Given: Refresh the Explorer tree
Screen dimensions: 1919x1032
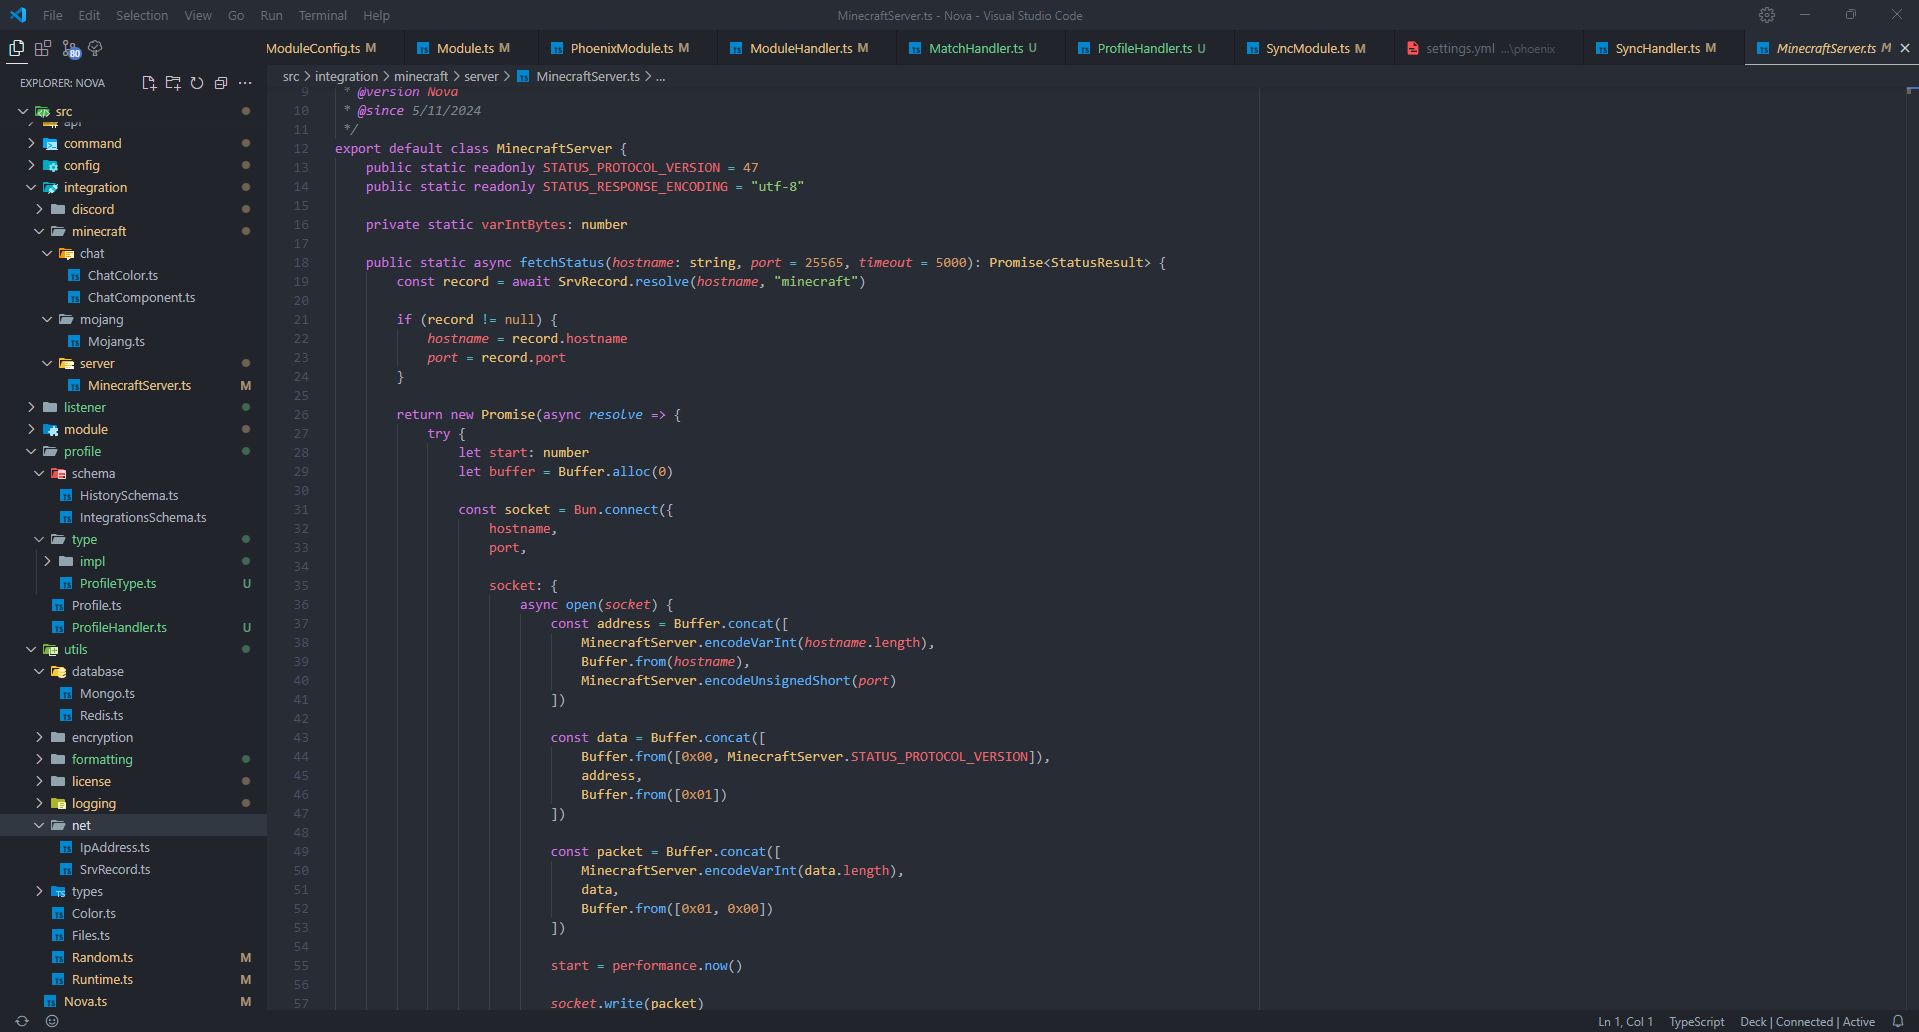Looking at the screenshot, I should coord(197,83).
